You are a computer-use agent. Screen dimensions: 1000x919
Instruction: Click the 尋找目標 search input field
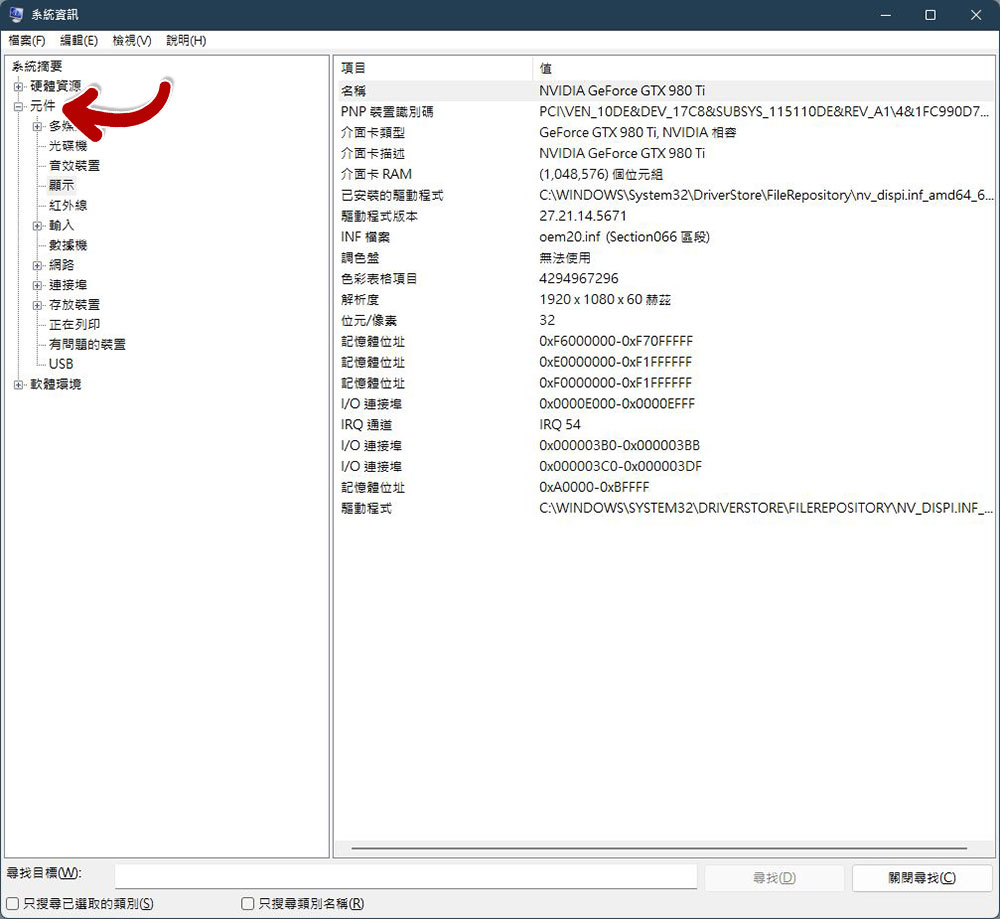(405, 877)
